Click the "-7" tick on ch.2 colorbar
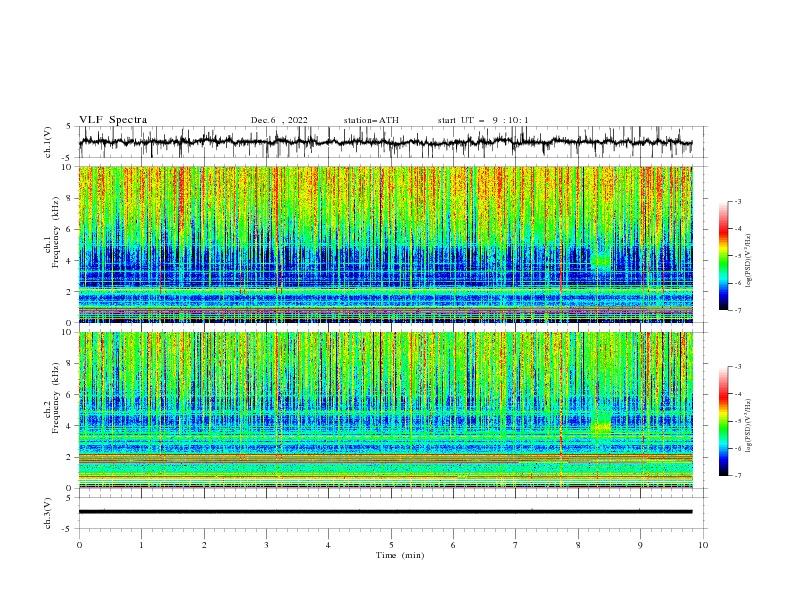Image resolution: width=792 pixels, height=612 pixels. tap(737, 475)
